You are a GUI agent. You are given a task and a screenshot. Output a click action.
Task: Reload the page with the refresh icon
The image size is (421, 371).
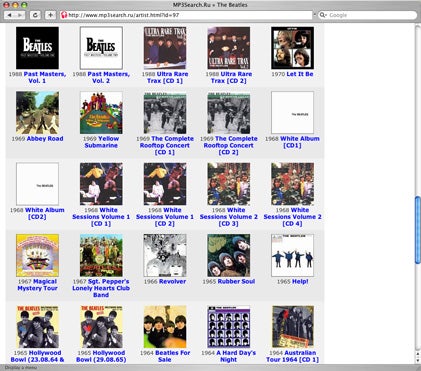point(35,15)
